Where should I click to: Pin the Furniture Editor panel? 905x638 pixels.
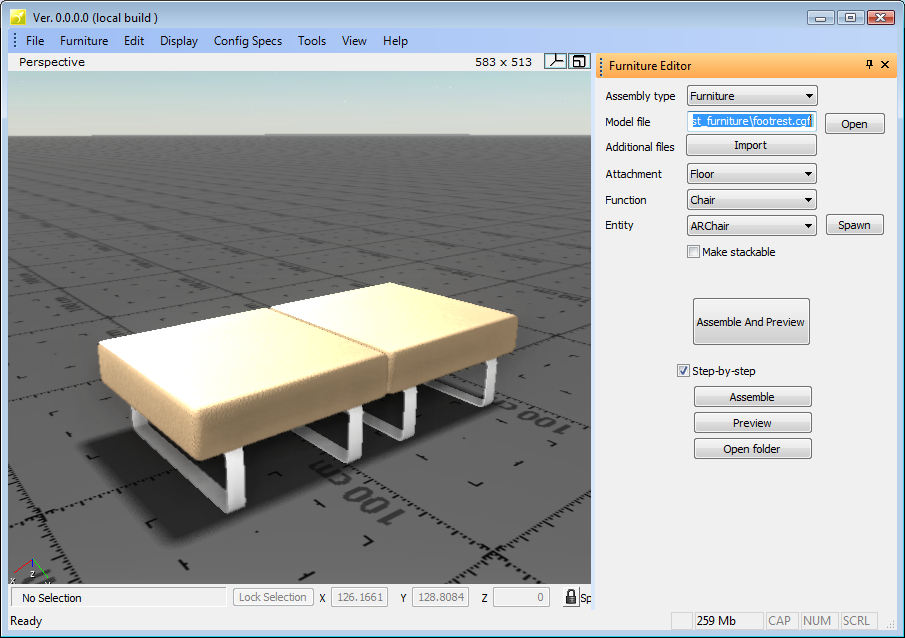[x=869, y=65]
